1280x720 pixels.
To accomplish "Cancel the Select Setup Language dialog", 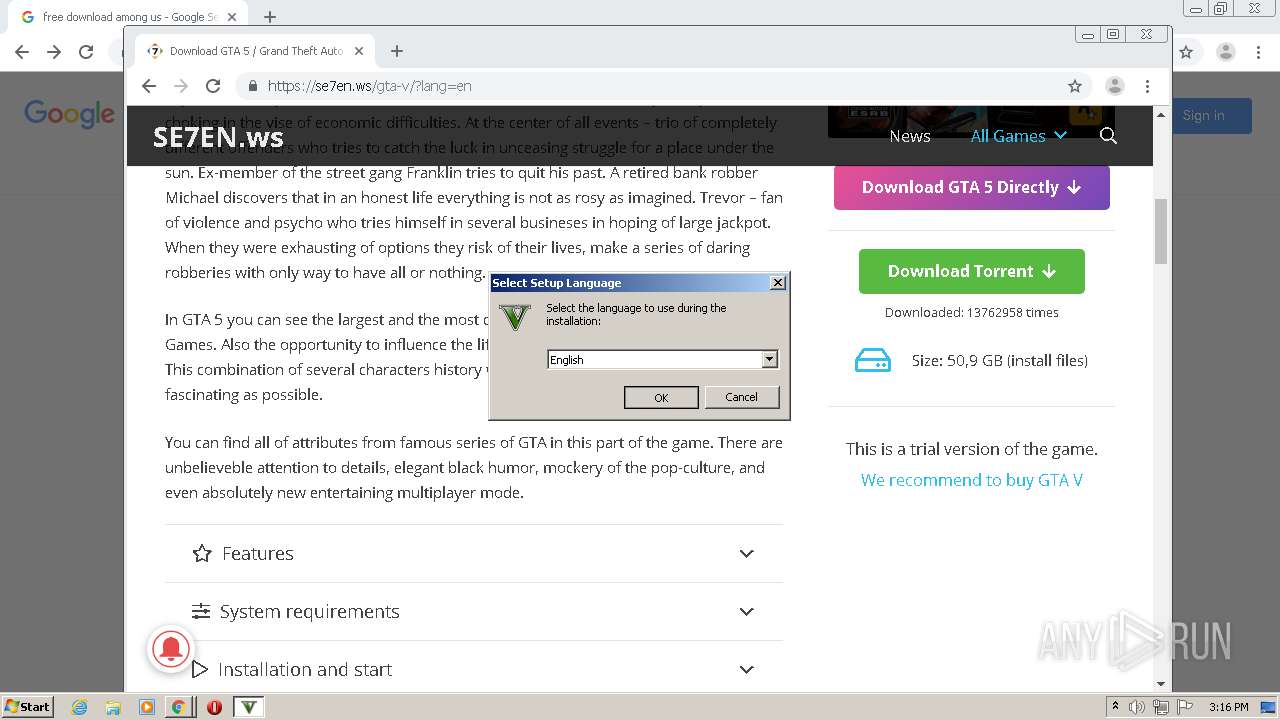I will tap(741, 397).
